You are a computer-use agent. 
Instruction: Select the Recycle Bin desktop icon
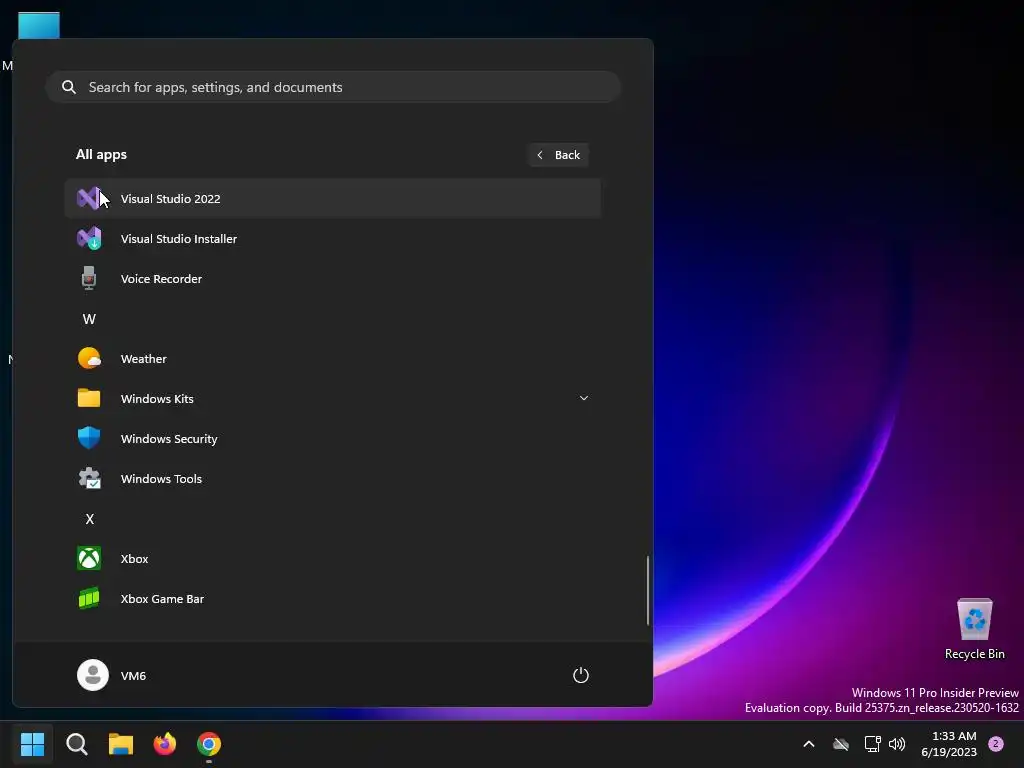(974, 628)
